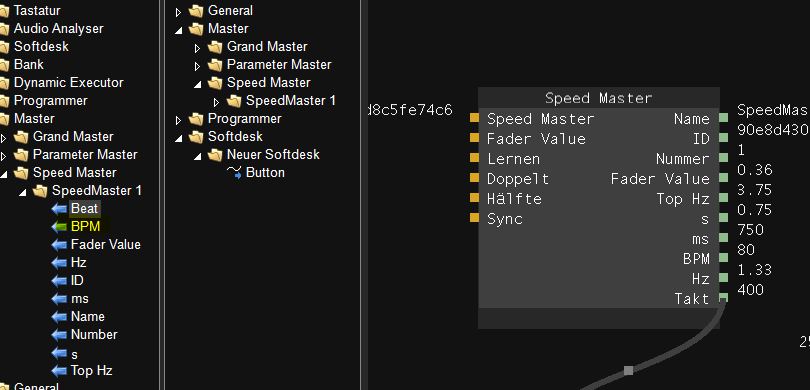Image resolution: width=810 pixels, height=390 pixels.
Task: Click the Doppelt input port on node
Action: click(474, 178)
